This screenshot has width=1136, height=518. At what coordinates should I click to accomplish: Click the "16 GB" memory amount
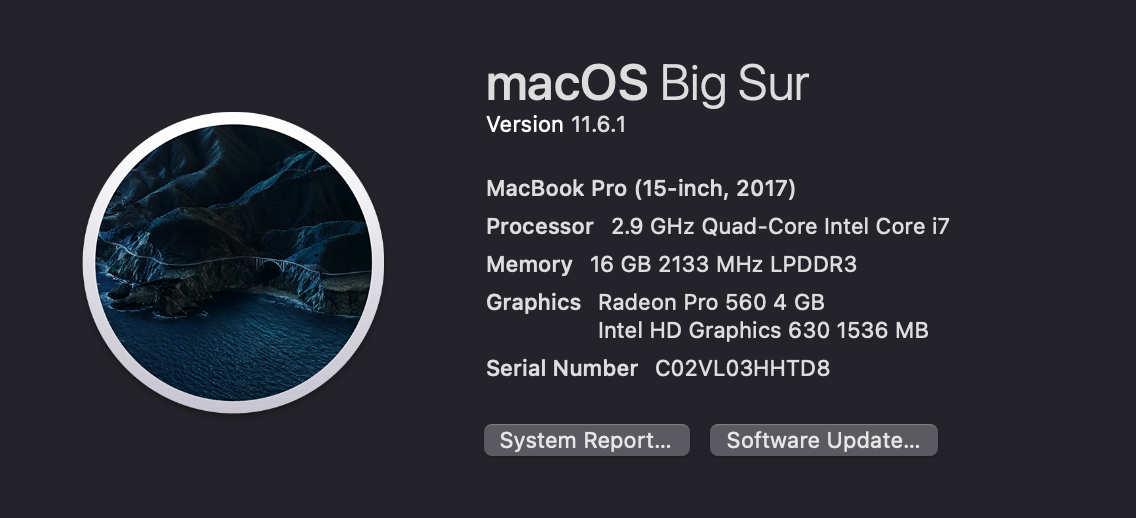point(614,265)
